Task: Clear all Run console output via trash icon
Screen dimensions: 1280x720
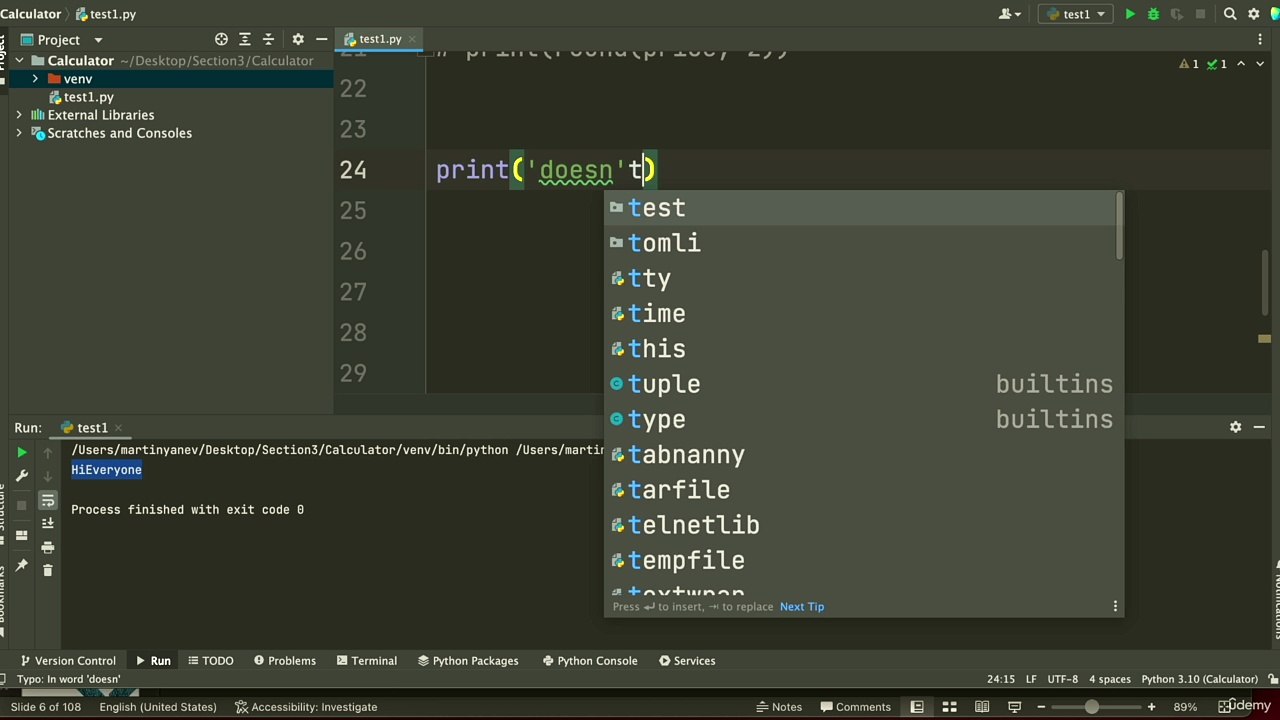Action: click(x=47, y=570)
